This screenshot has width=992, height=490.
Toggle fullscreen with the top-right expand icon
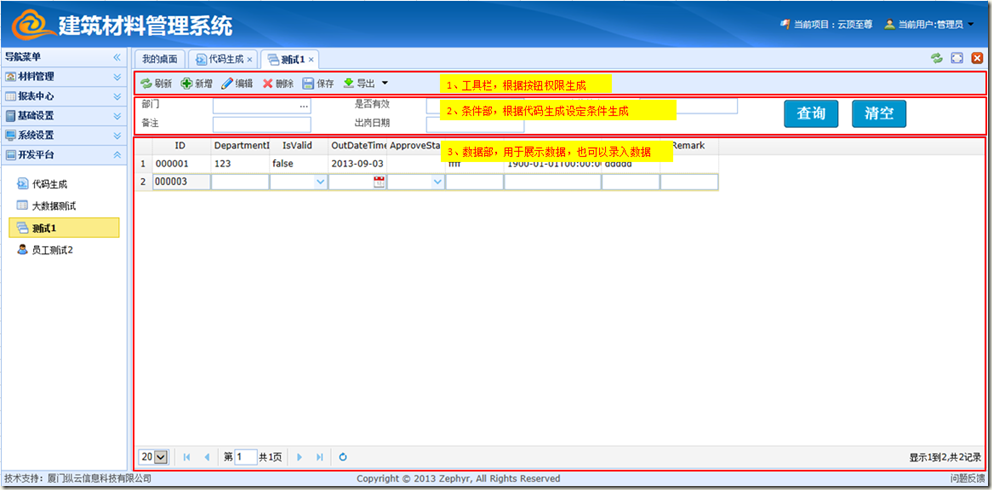coord(957,59)
